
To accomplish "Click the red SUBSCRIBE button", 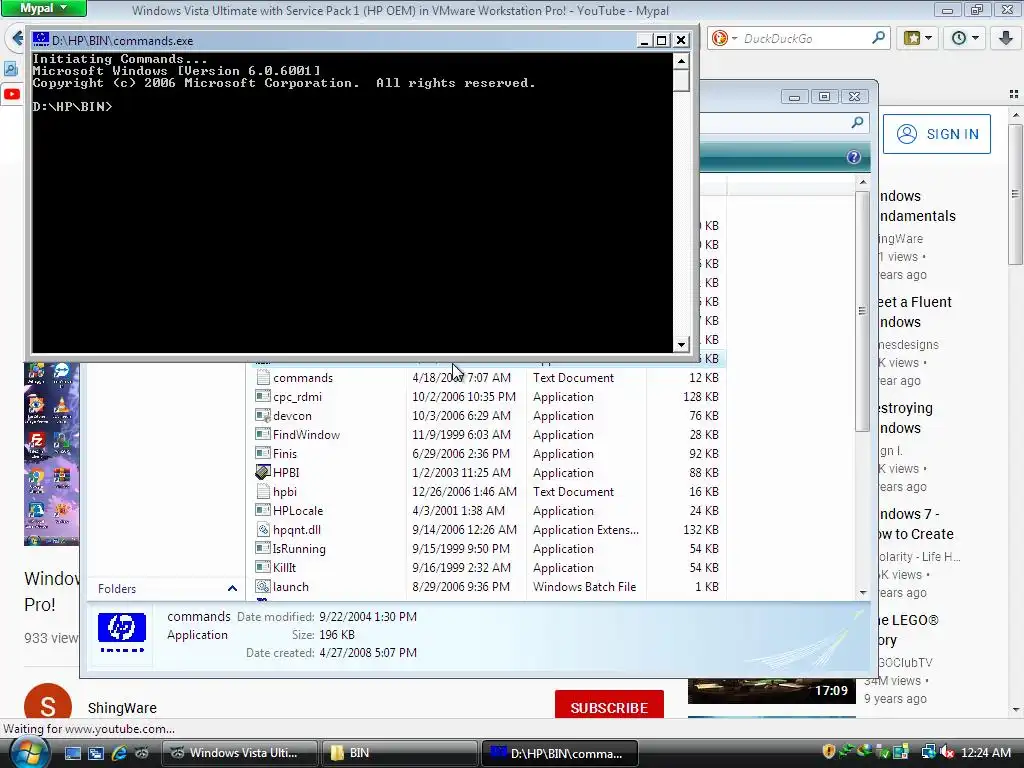I will coord(609,707).
